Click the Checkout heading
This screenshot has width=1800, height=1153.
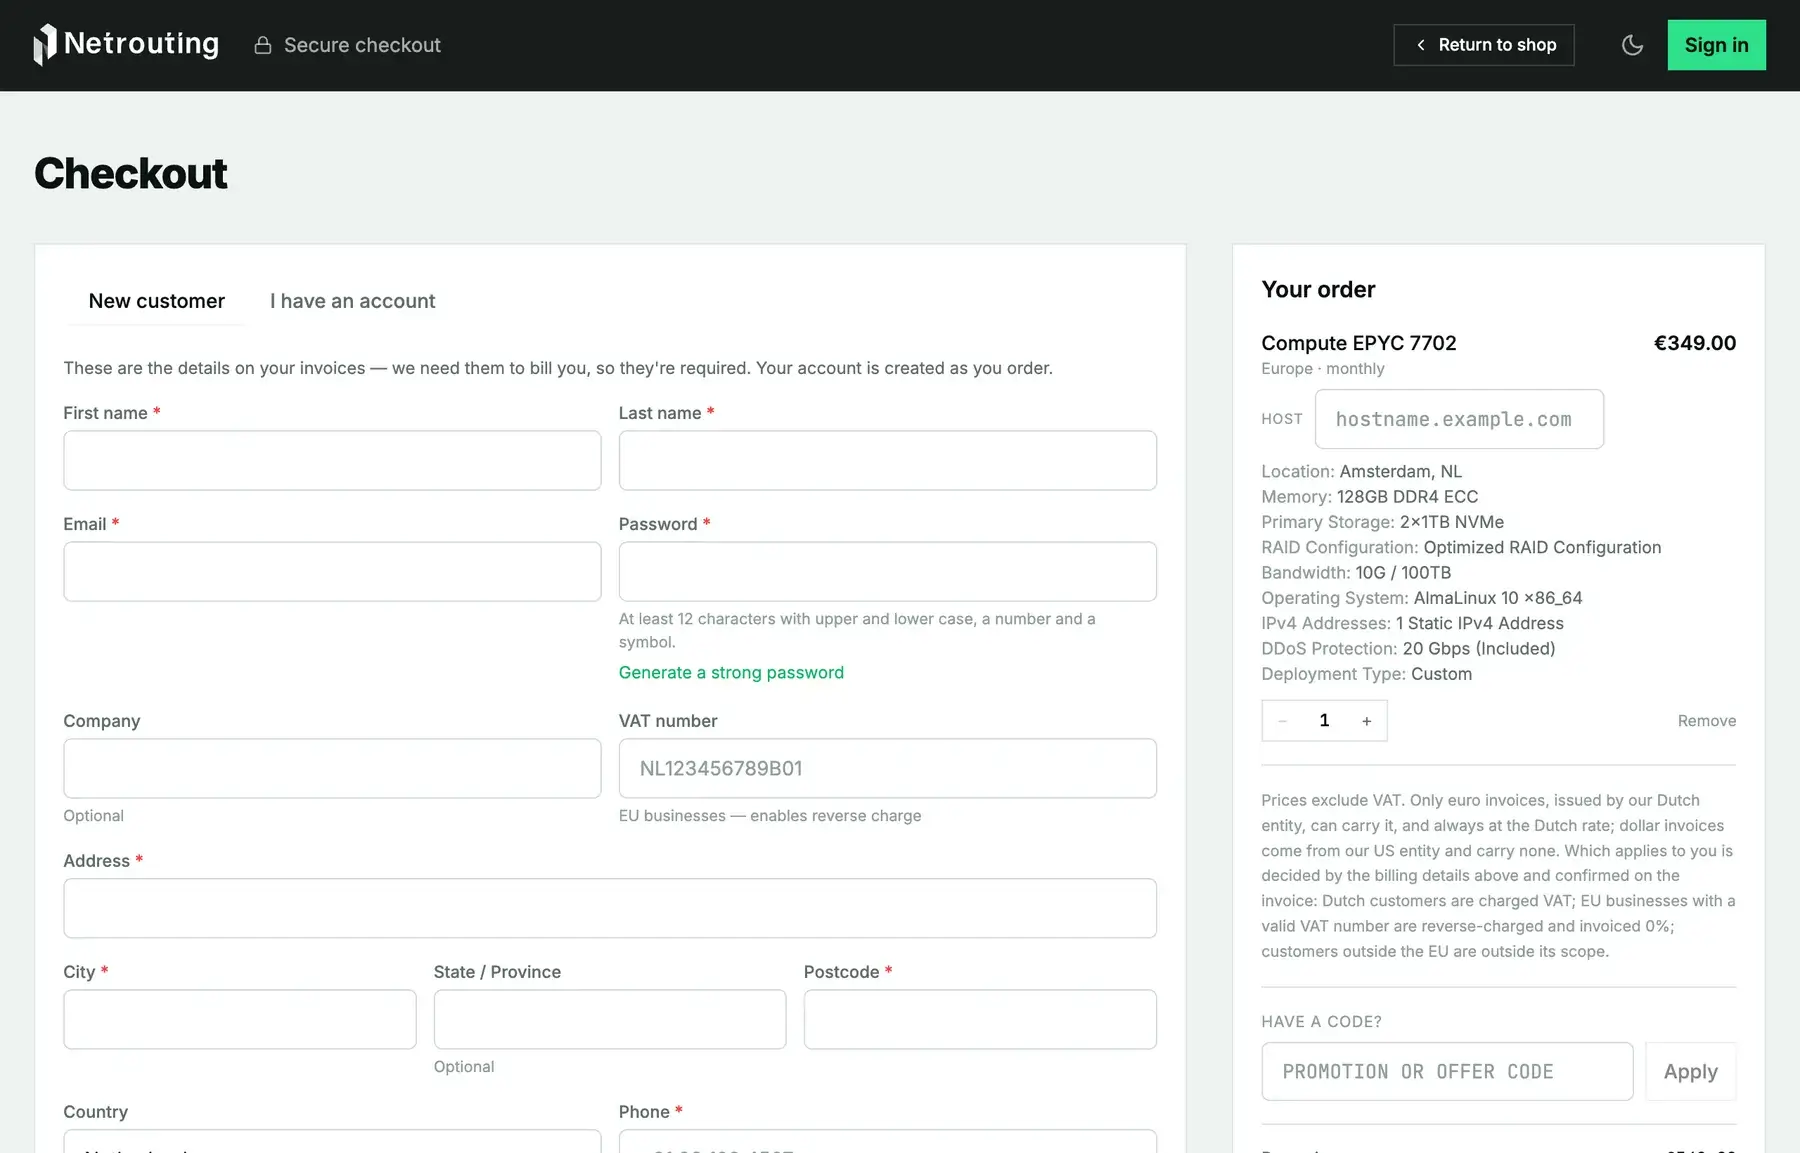tap(131, 173)
